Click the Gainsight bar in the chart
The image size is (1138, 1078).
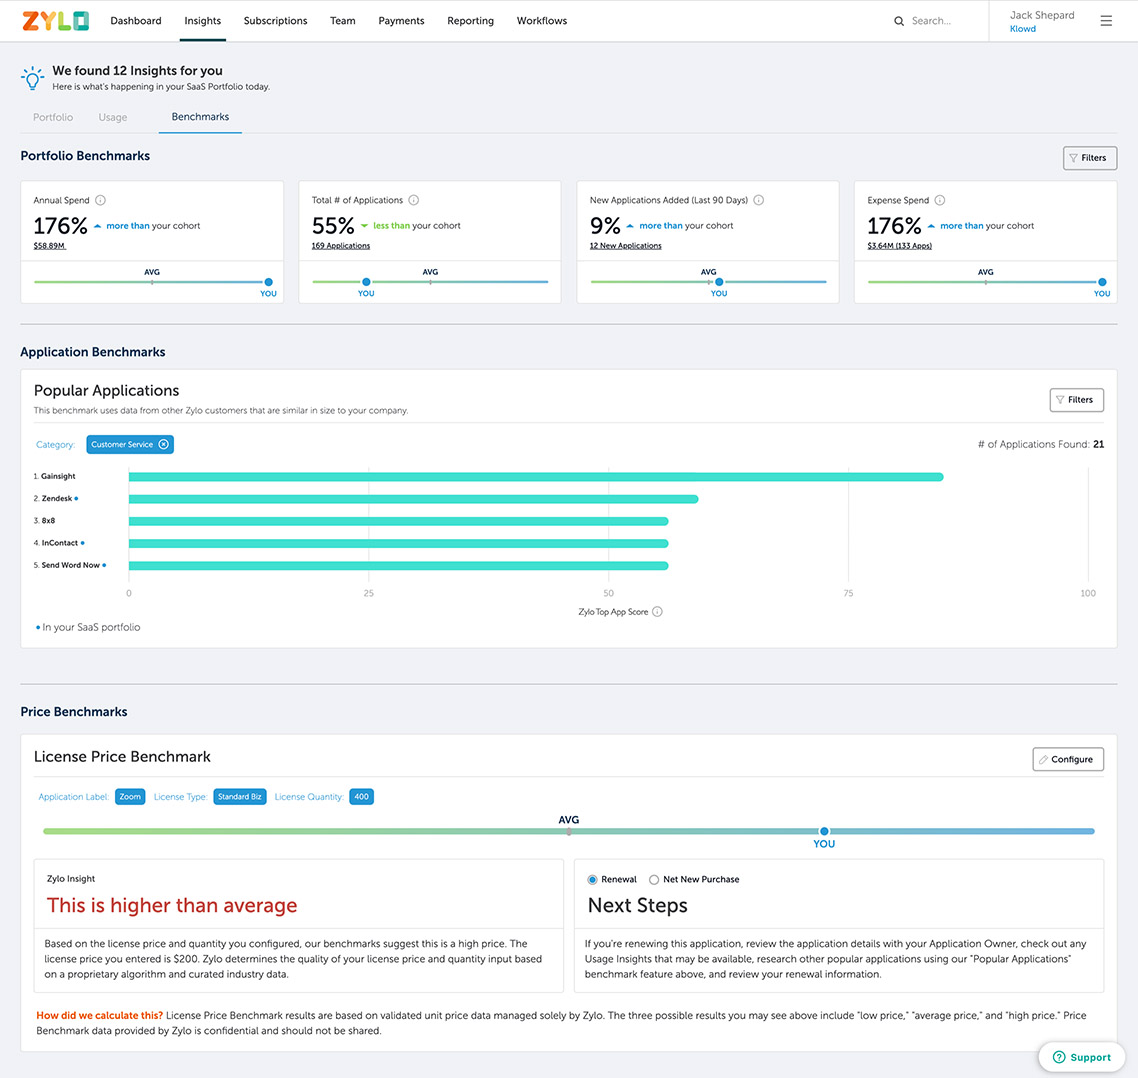pos(536,477)
